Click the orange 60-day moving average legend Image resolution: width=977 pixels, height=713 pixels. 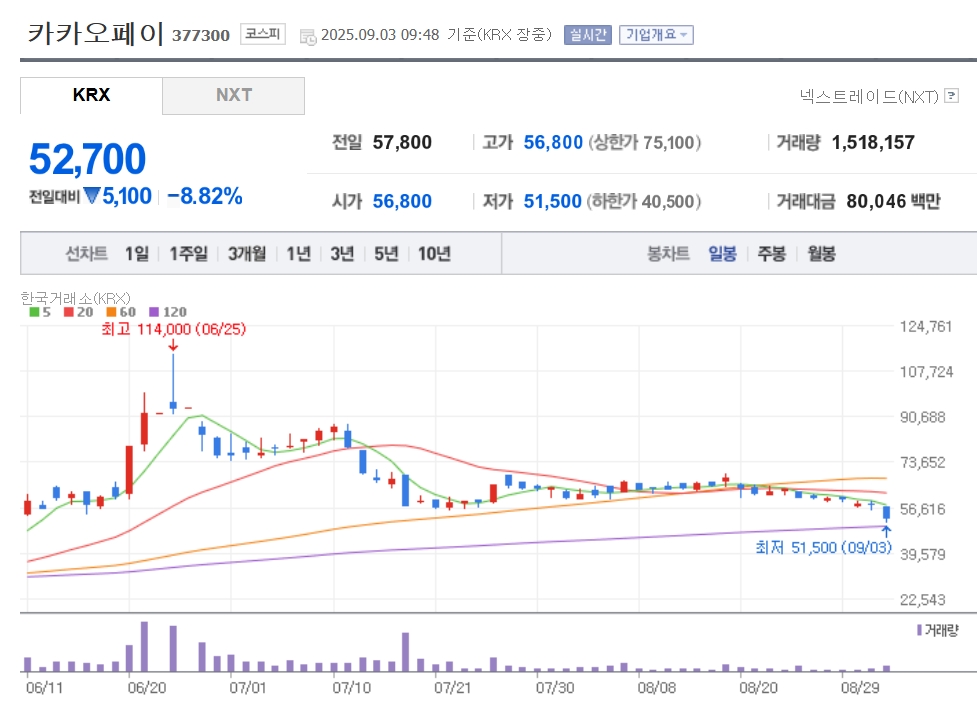click(121, 312)
